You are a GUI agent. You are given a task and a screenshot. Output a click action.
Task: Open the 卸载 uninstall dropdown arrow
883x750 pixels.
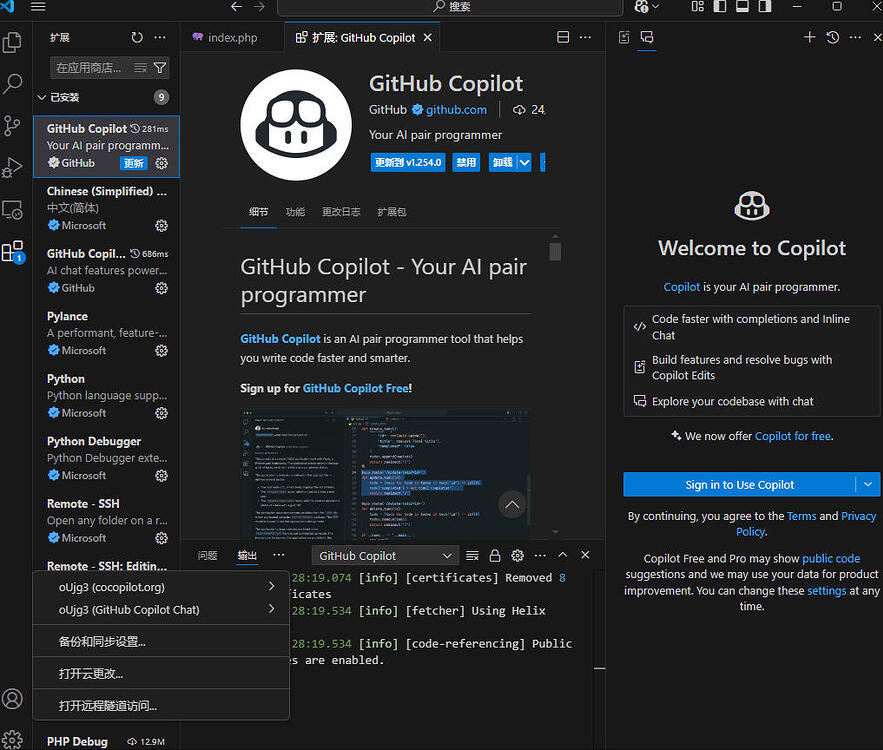[524, 163]
